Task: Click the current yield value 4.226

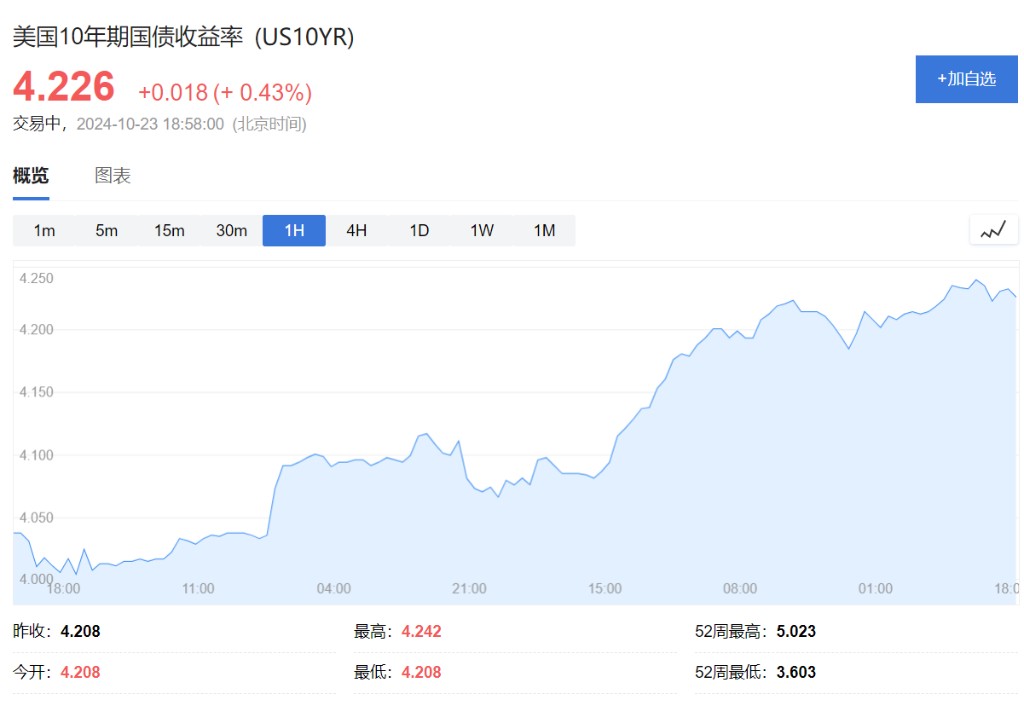Action: pyautogui.click(x=64, y=88)
